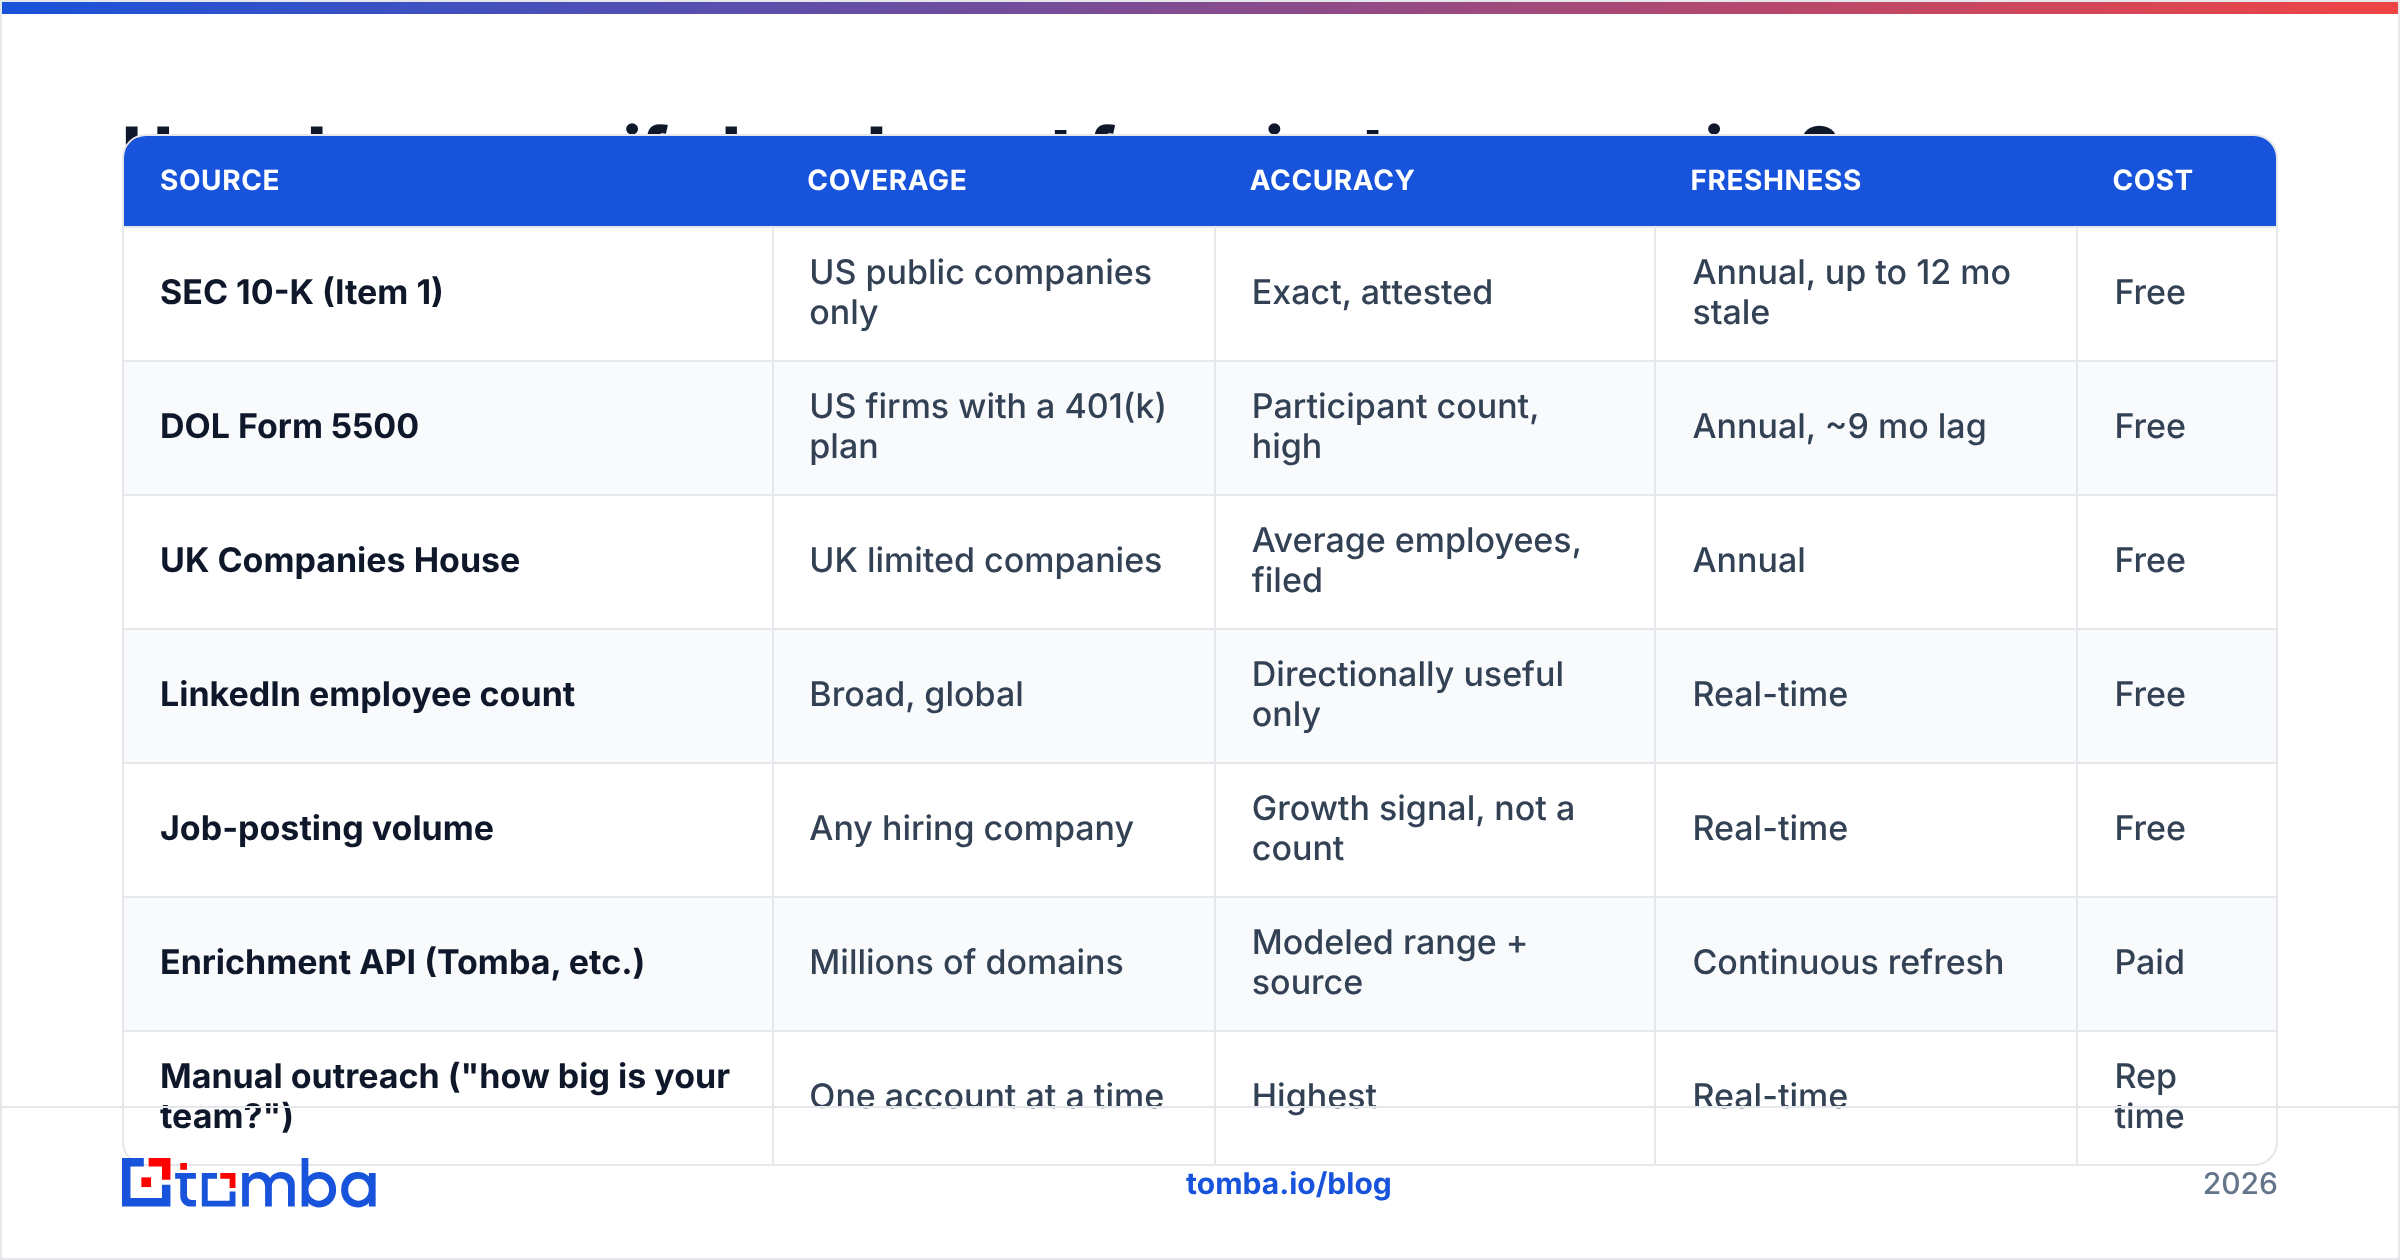Click the 2026 year text
Screen dimensions: 2400x1260
(x=2240, y=1184)
